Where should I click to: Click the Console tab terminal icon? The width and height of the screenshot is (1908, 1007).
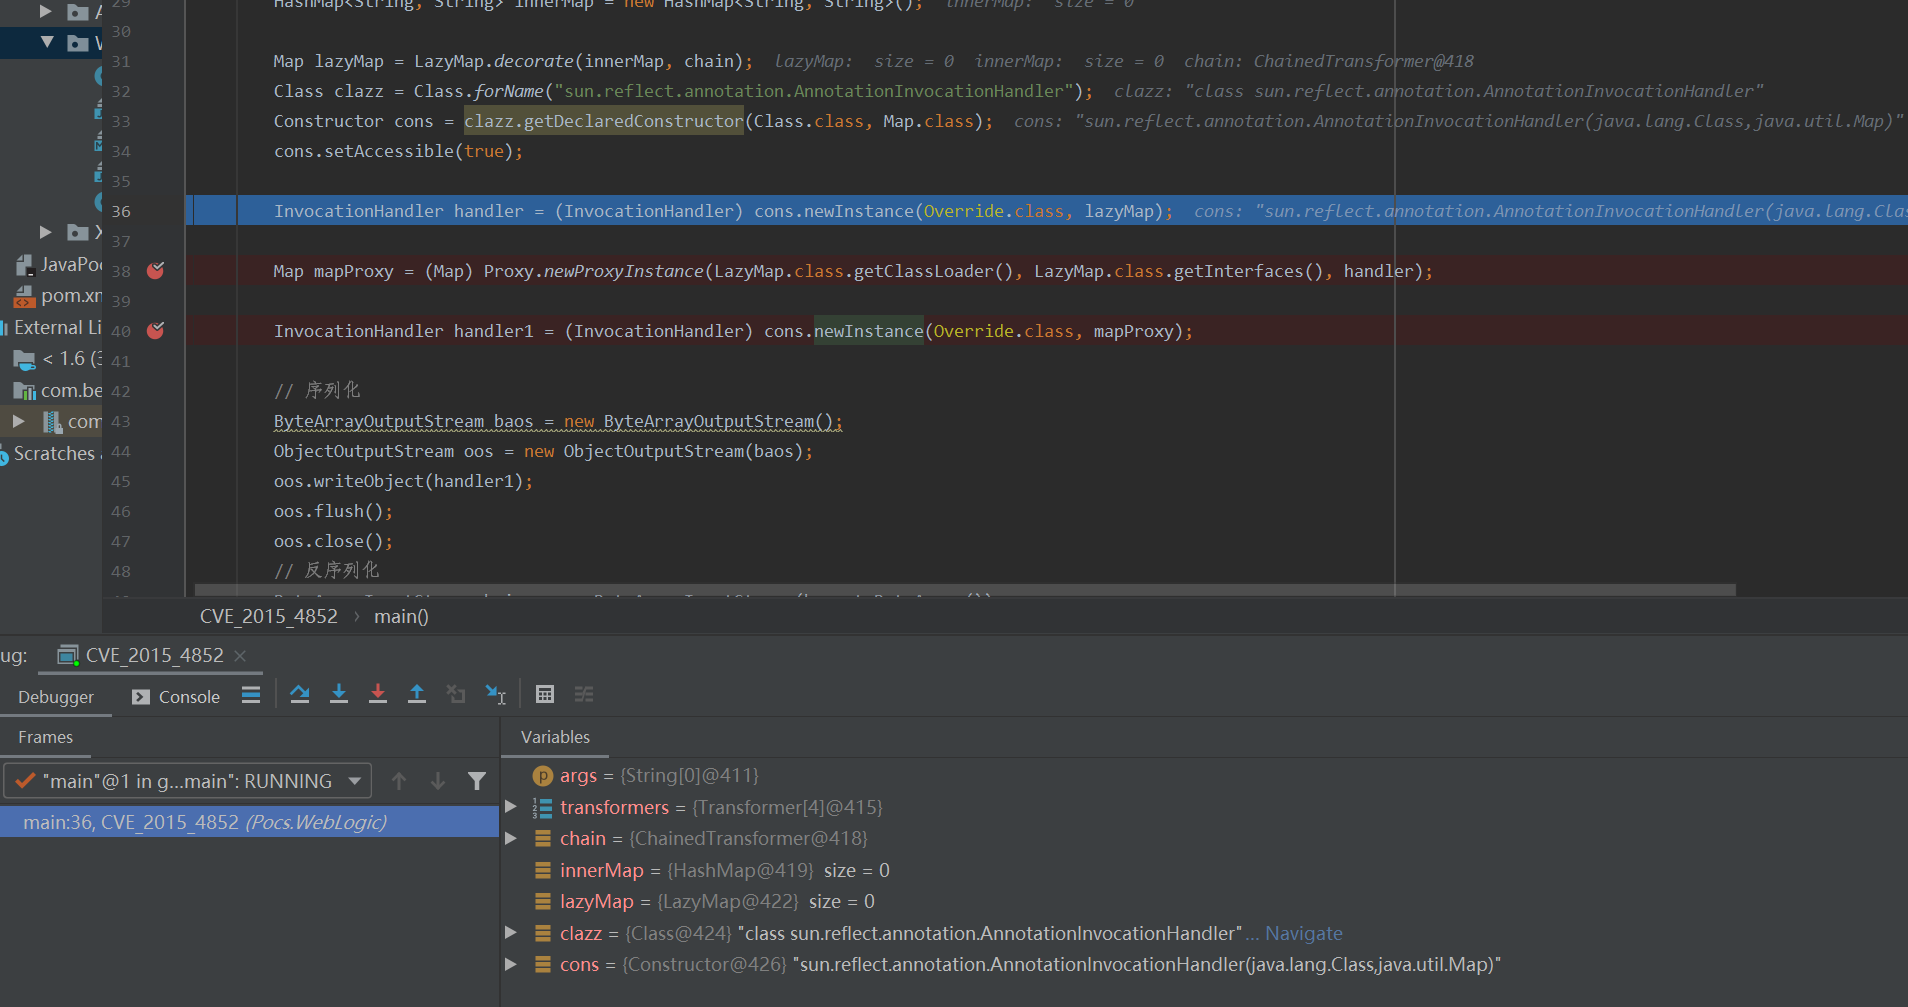(x=141, y=697)
